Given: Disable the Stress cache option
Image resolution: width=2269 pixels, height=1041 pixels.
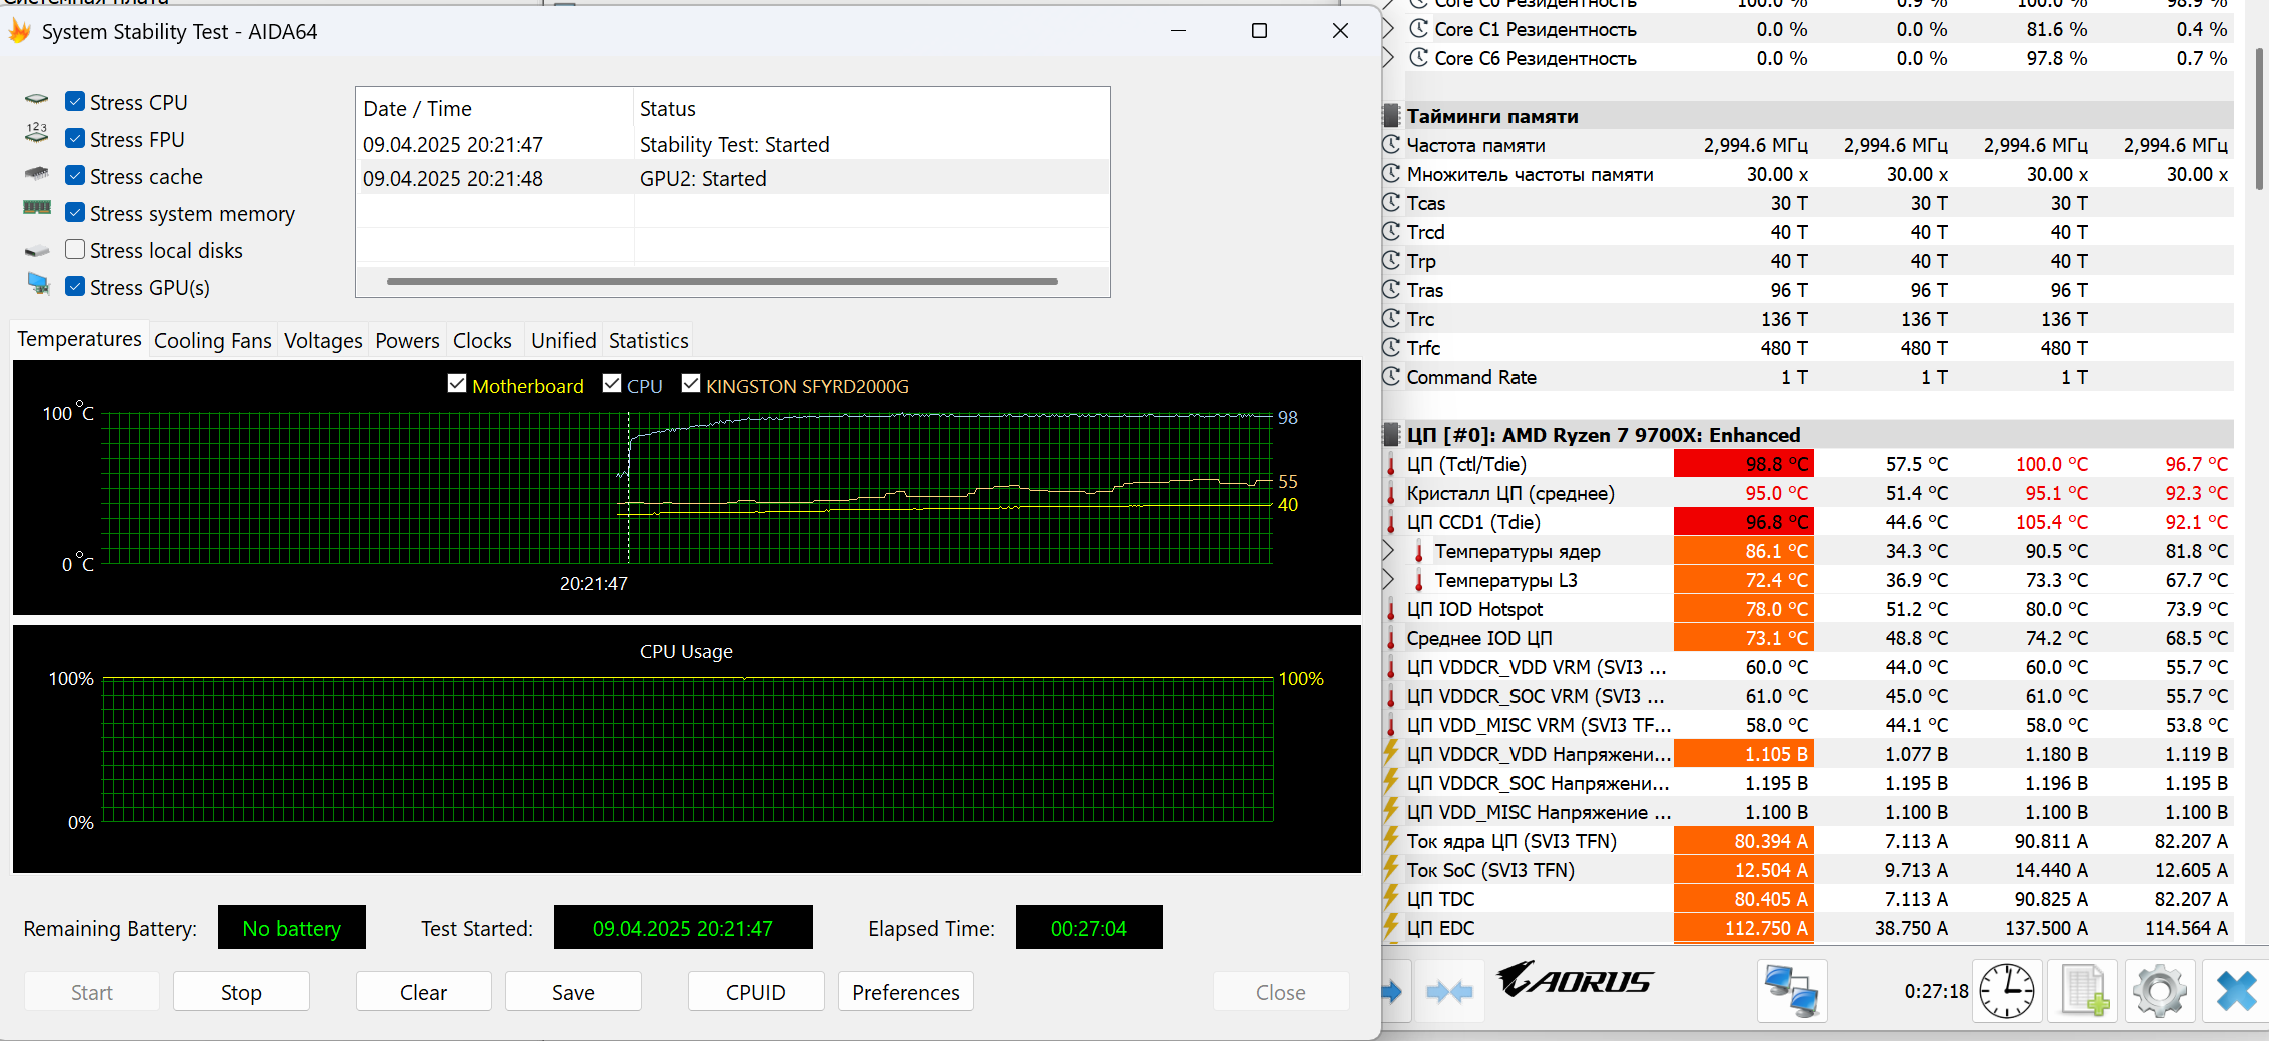Looking at the screenshot, I should click(74, 175).
